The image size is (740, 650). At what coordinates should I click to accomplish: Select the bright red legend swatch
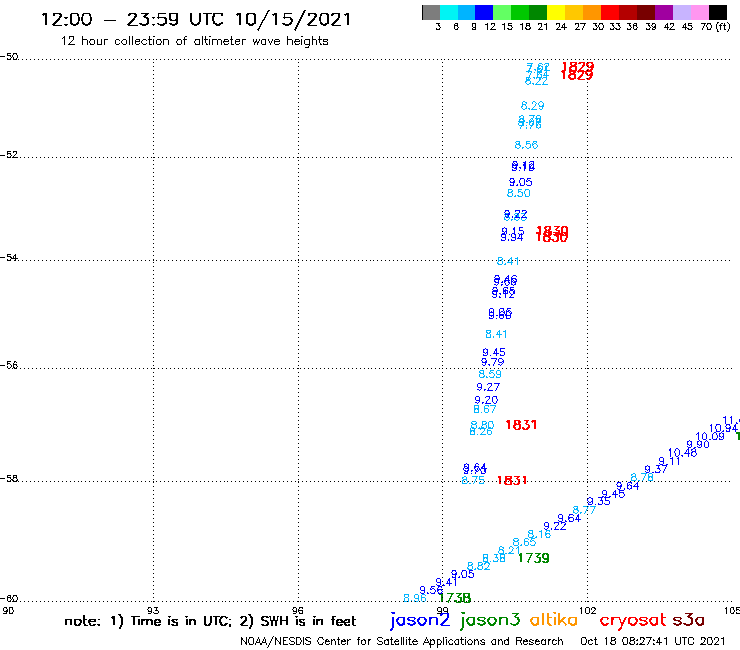(x=610, y=12)
